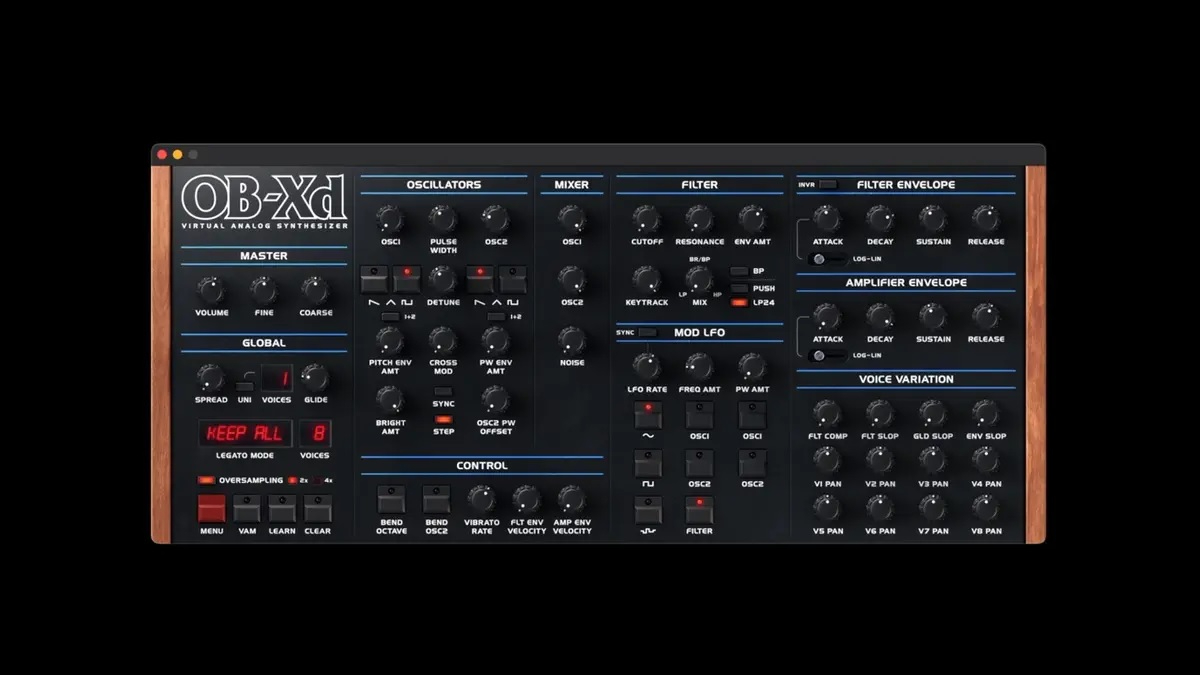This screenshot has width=1200, height=675.
Task: Enable LFO pulse-width modulation to OSC2
Action: (x=752, y=463)
